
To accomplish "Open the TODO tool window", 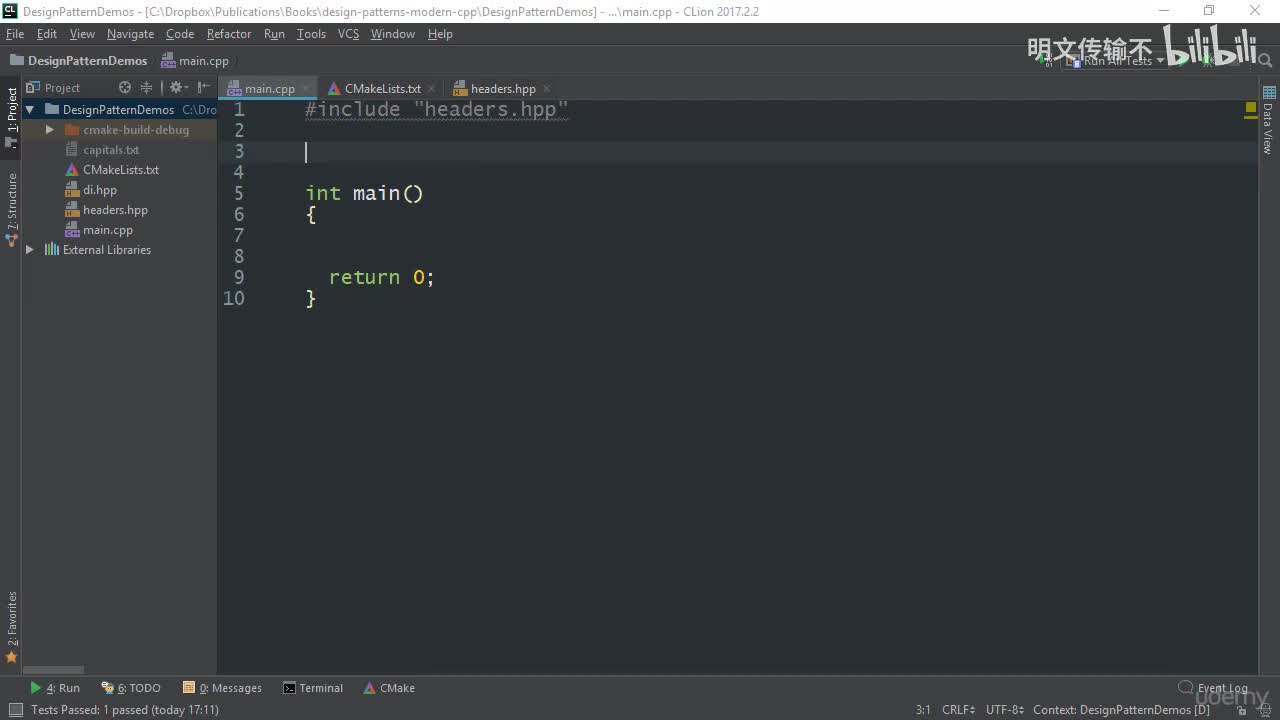I will point(131,688).
